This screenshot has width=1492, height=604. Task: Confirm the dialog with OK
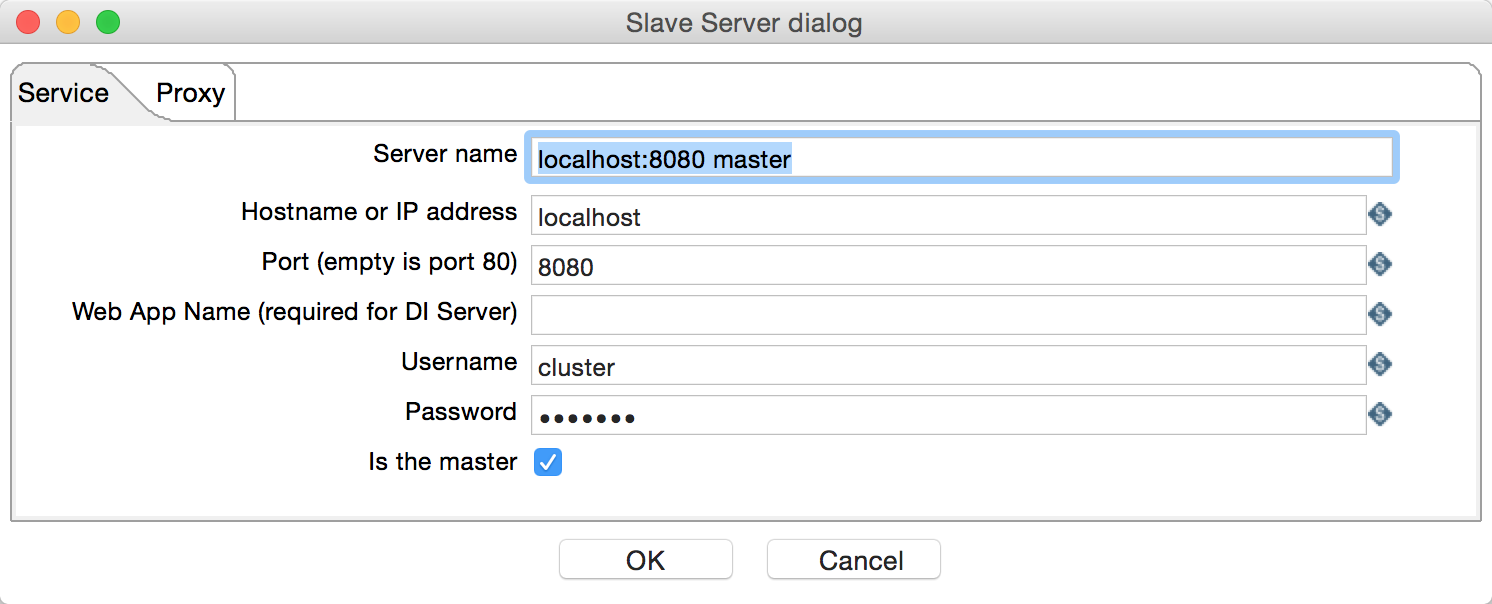[645, 560]
